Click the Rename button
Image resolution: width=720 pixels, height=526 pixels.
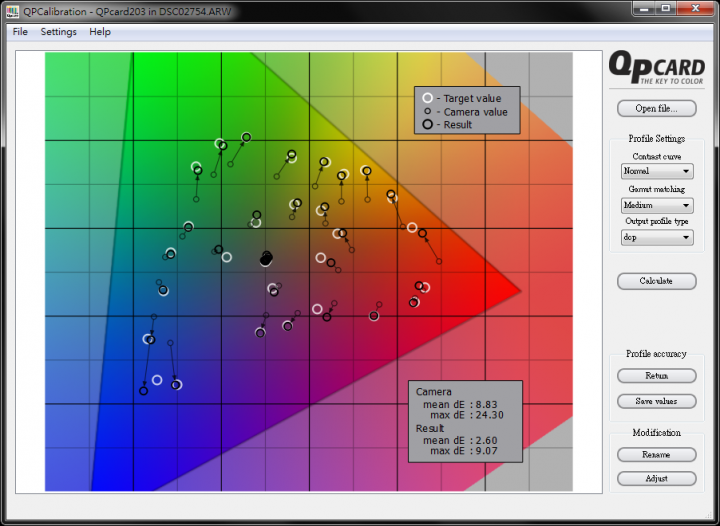(x=656, y=454)
